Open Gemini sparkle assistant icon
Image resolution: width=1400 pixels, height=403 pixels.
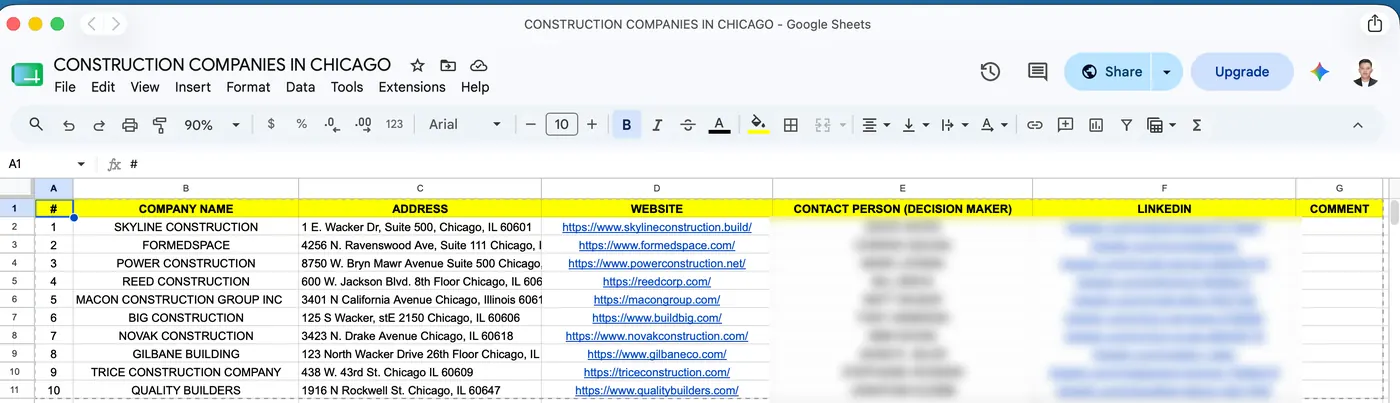pyautogui.click(x=1320, y=72)
